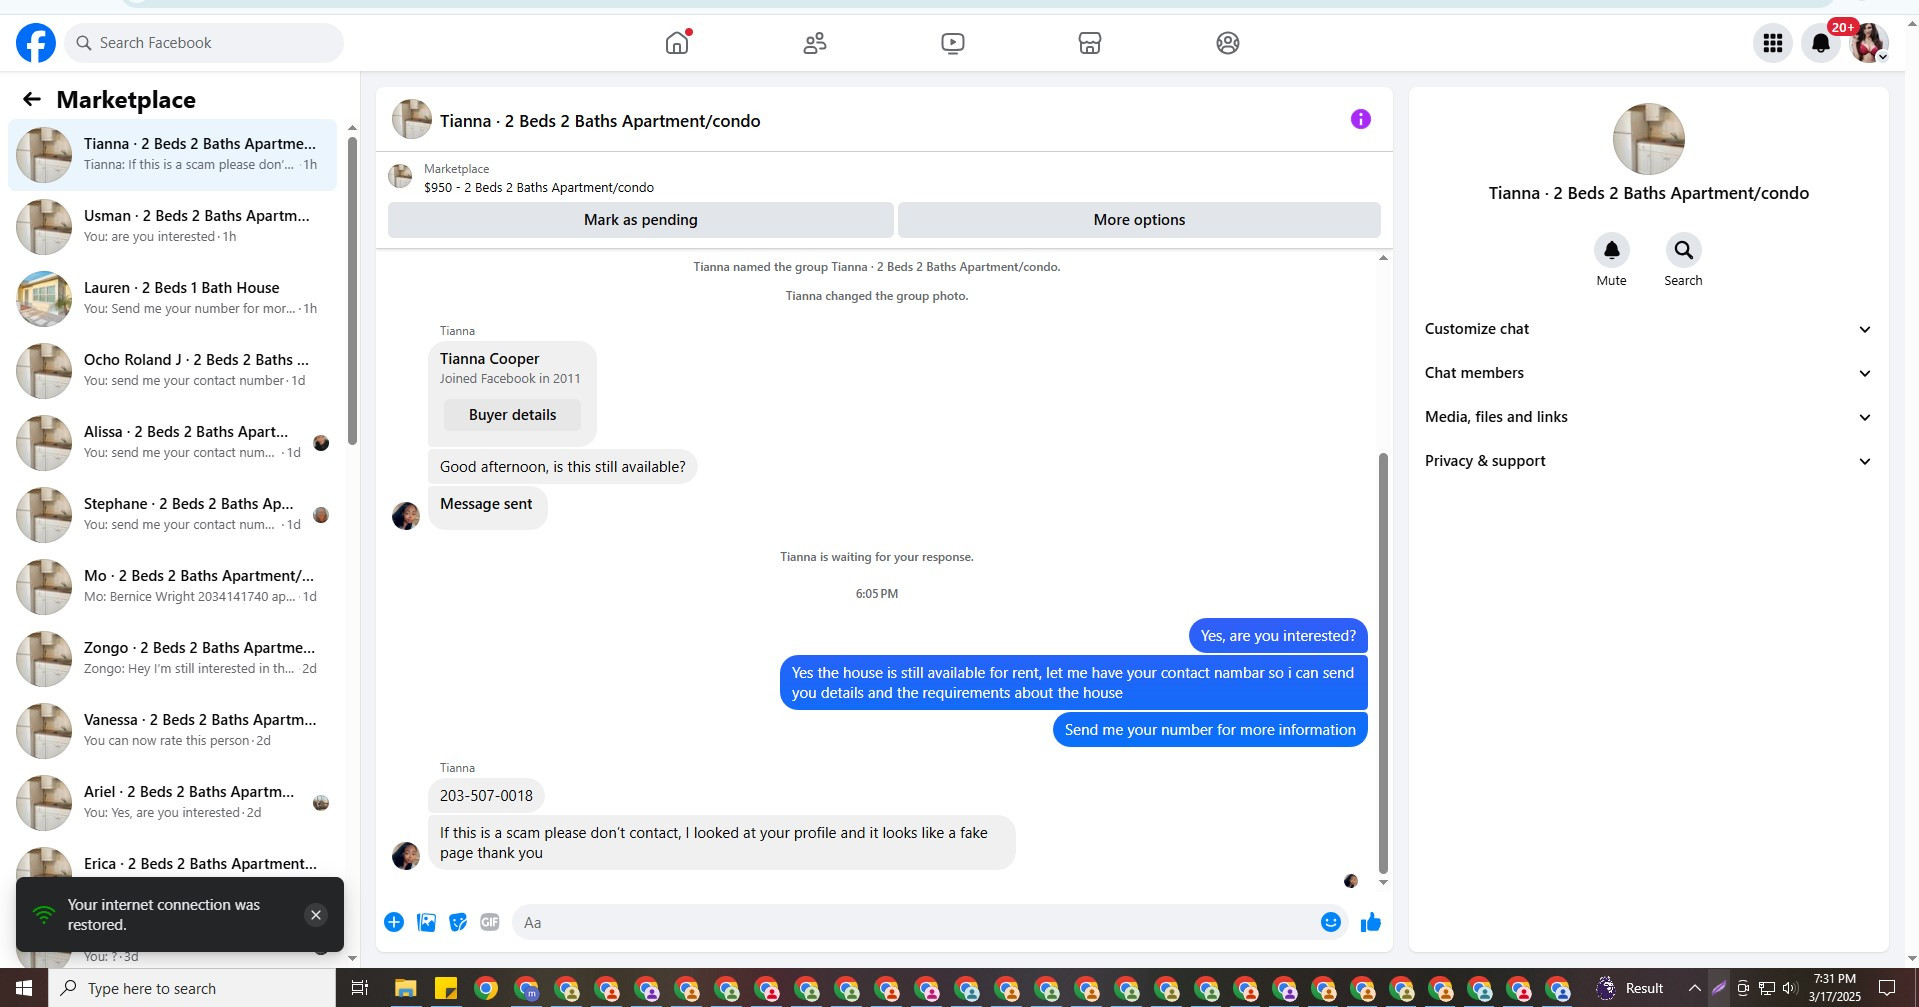Attach a file with the photo icon
The width and height of the screenshot is (1919, 1007).
click(426, 922)
